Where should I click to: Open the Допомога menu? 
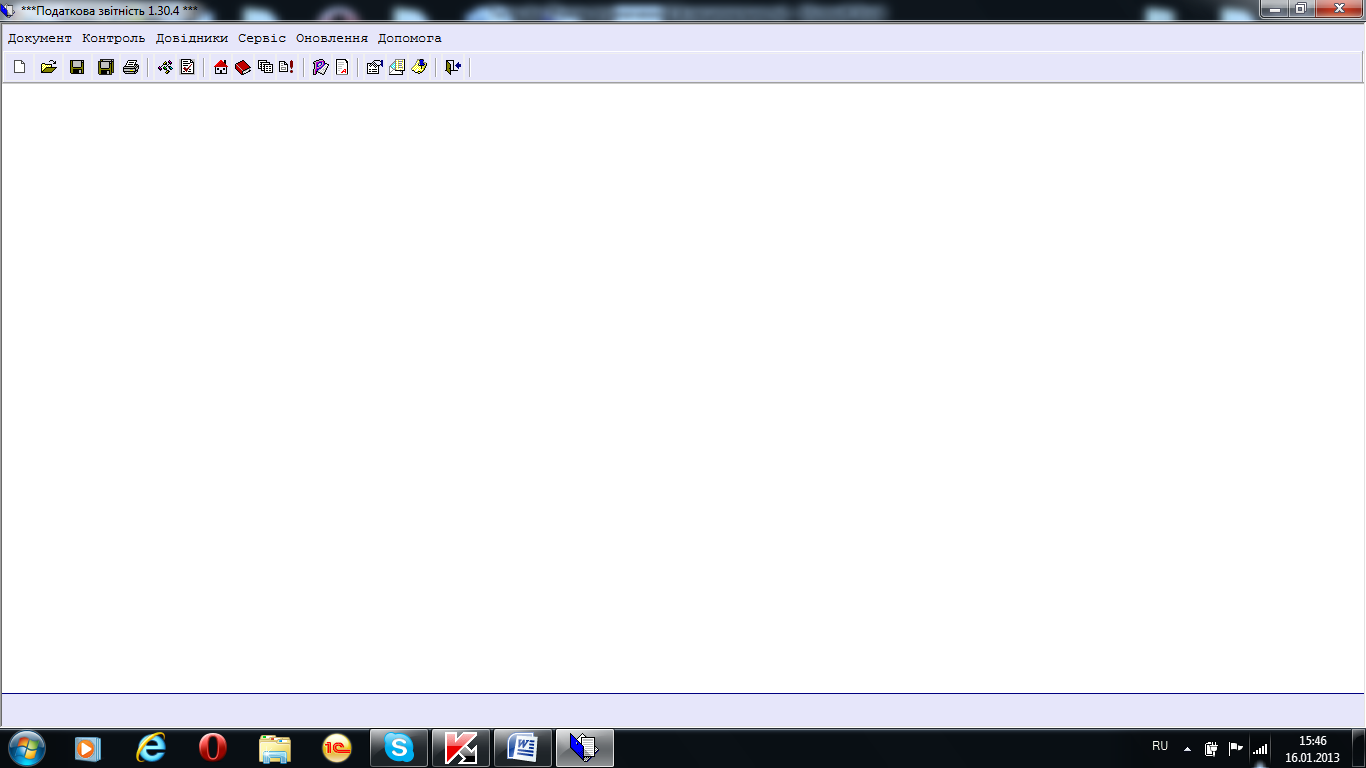click(410, 38)
